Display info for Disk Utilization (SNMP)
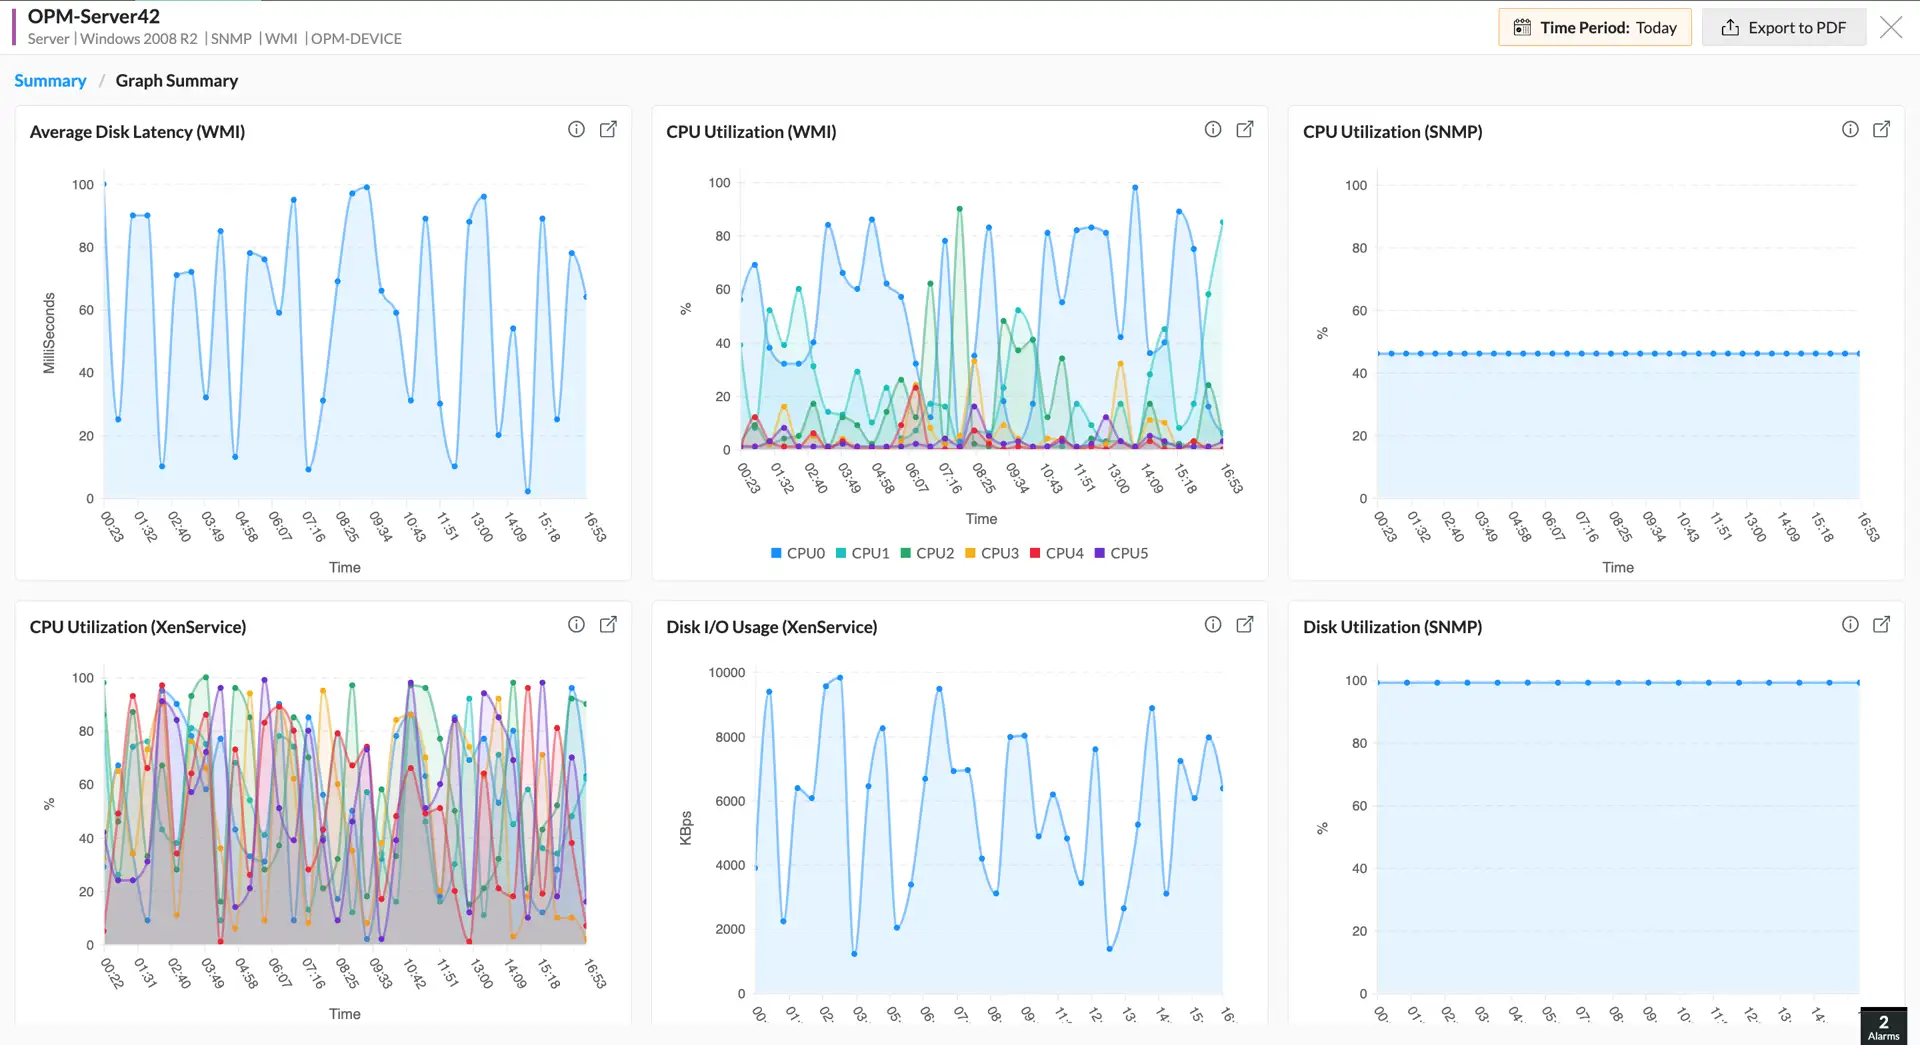Image resolution: width=1920 pixels, height=1045 pixels. pyautogui.click(x=1850, y=624)
